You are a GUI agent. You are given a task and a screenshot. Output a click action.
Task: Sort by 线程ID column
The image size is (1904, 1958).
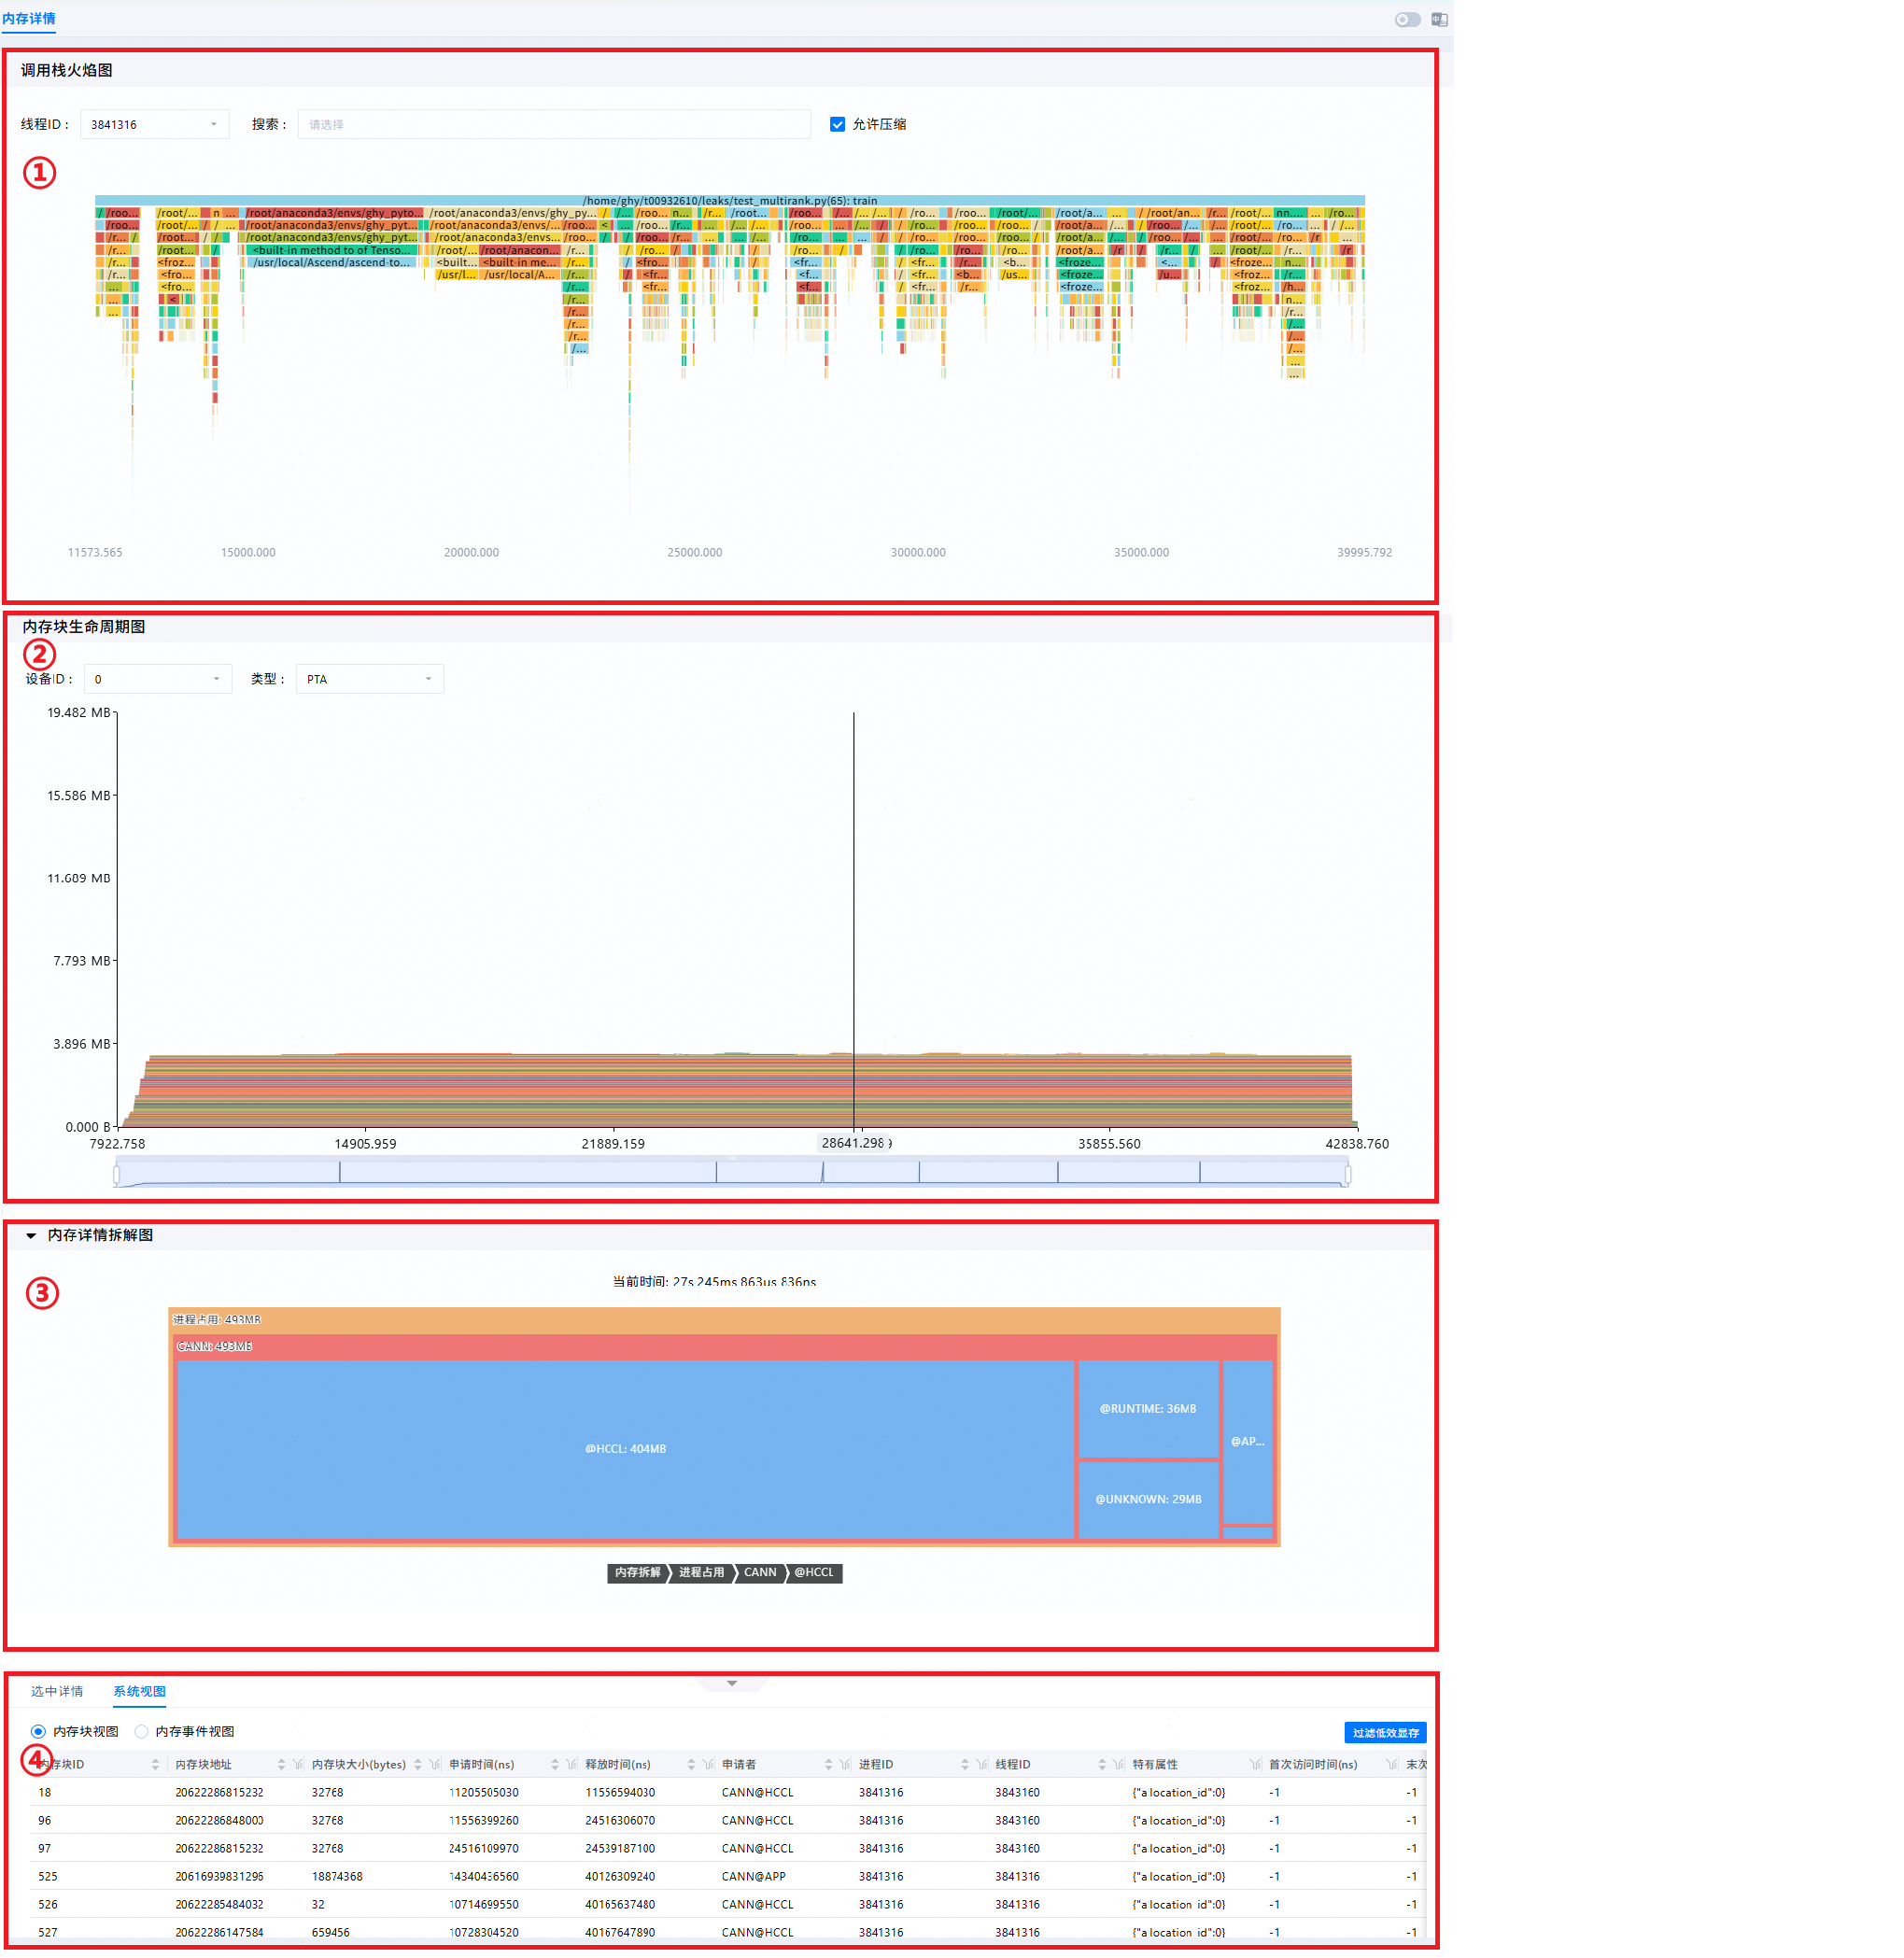pos(1102,1764)
